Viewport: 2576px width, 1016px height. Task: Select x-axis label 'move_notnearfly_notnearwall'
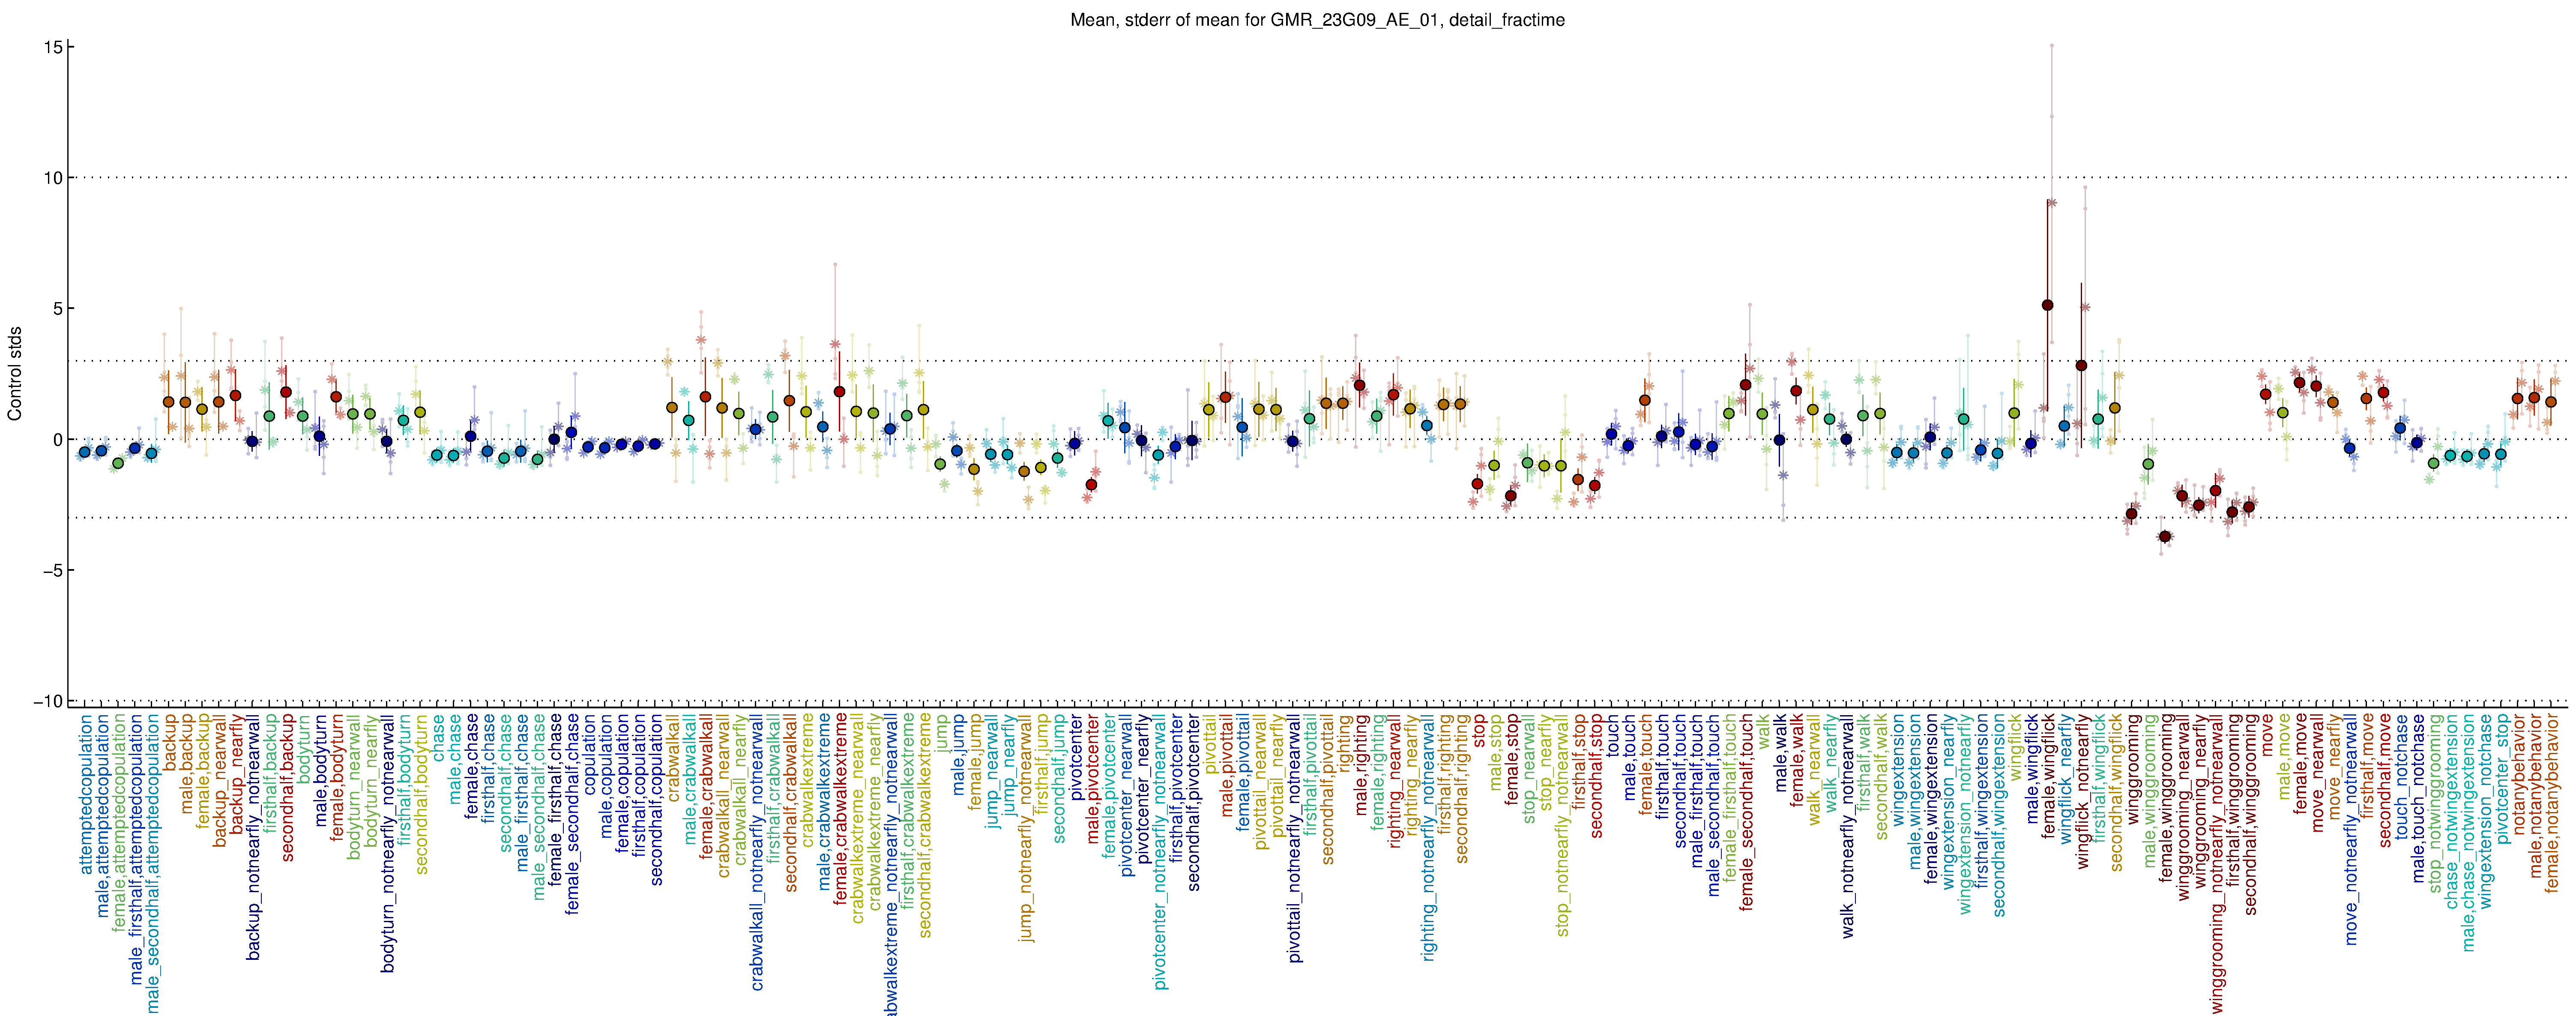[2352, 829]
